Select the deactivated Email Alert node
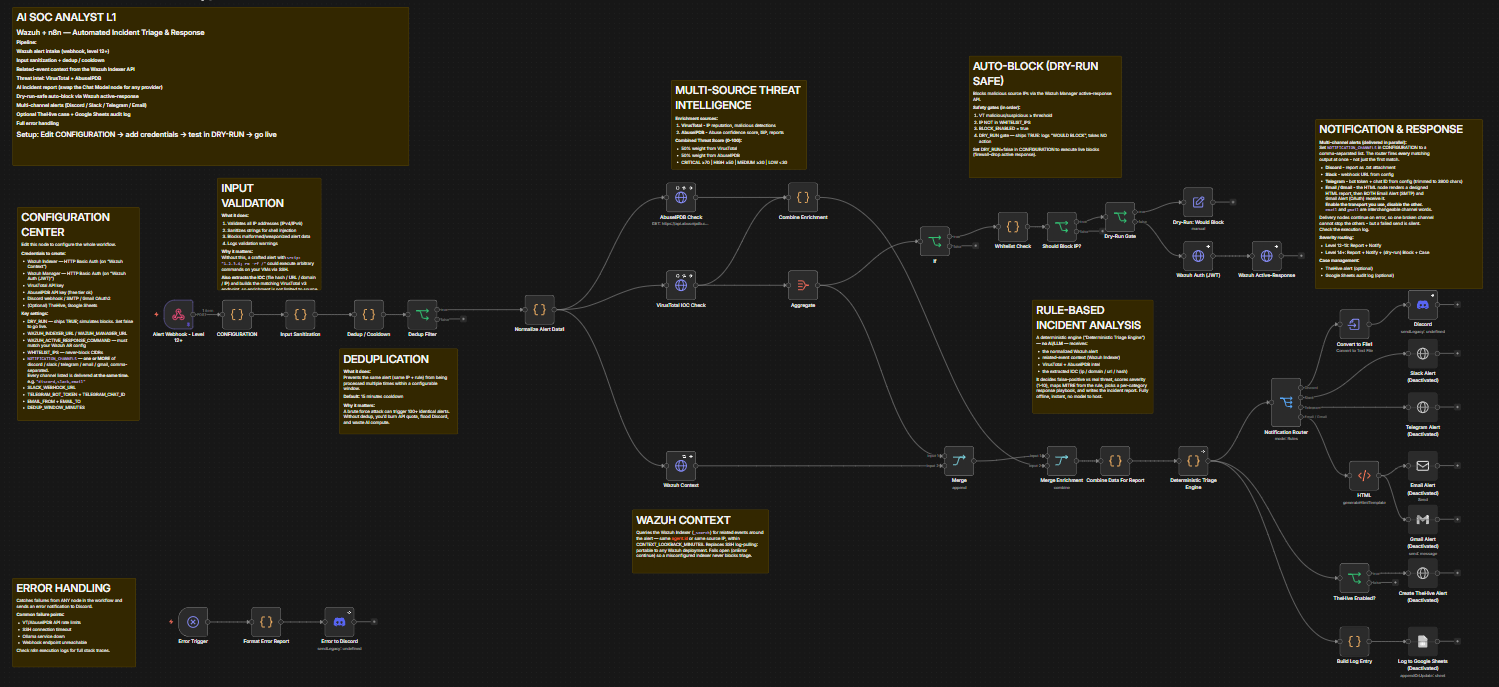Screen dimensions: 1499x687 1422,465
